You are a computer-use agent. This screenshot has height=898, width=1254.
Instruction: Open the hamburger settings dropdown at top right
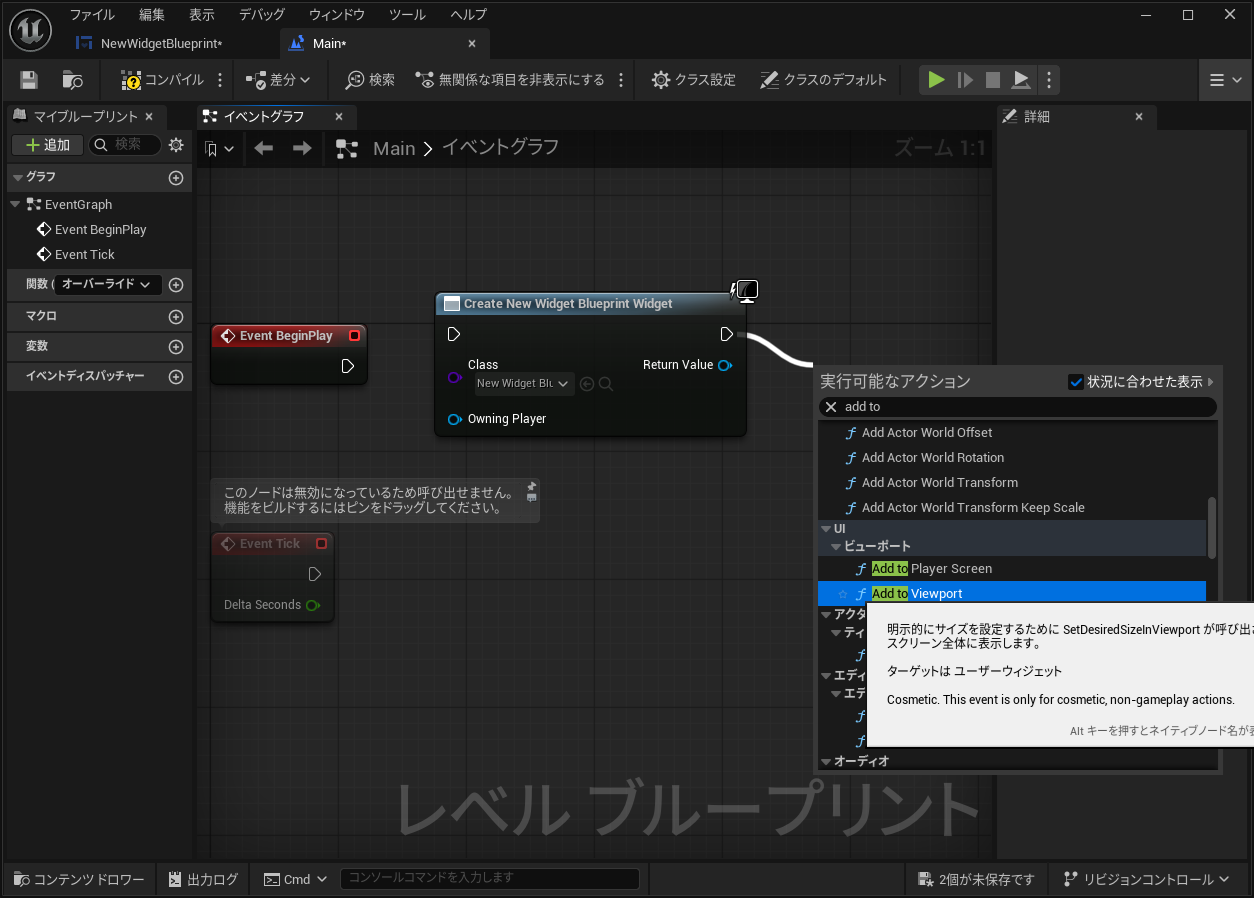coord(1225,80)
